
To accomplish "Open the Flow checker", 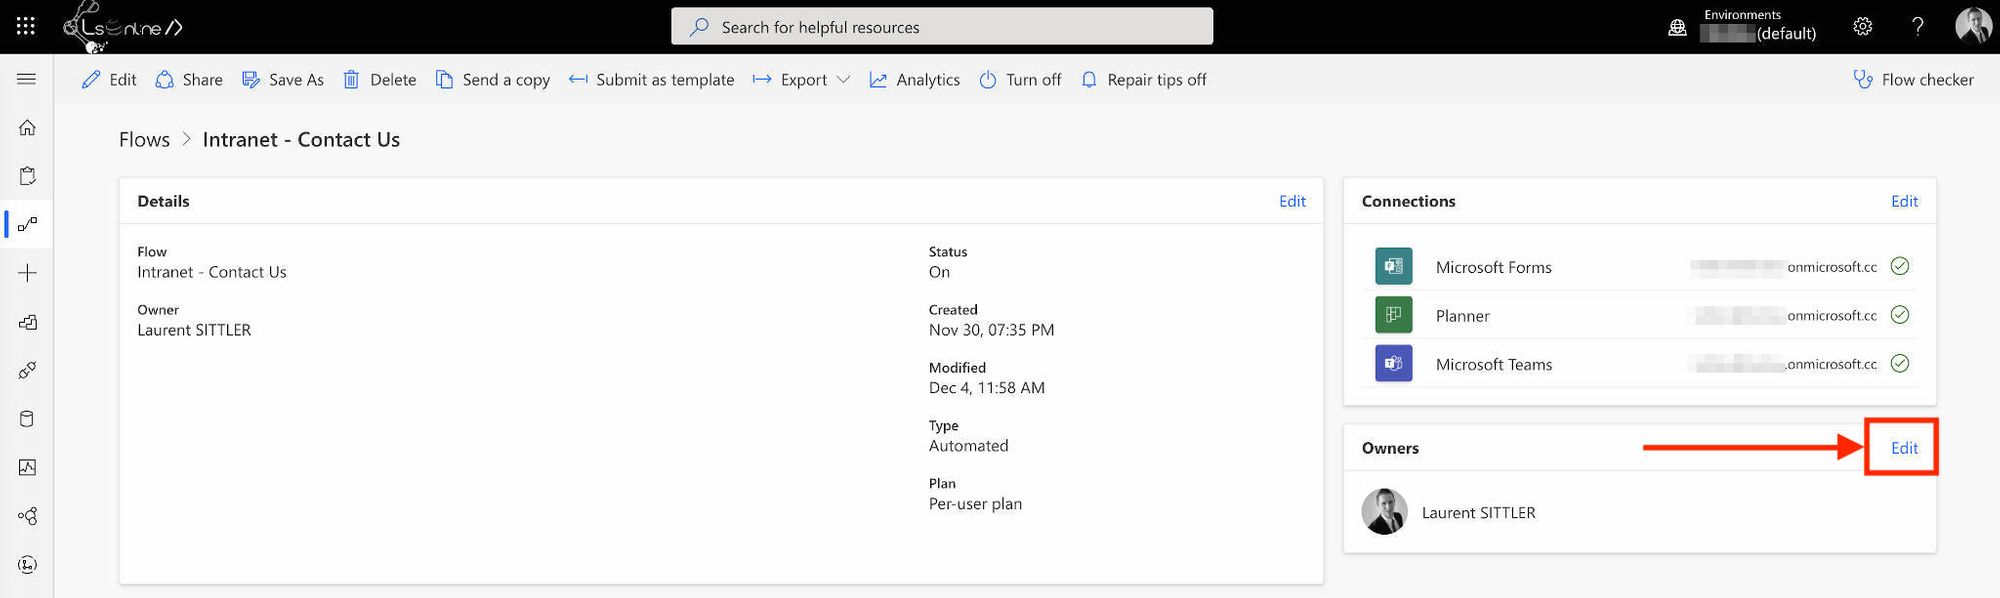I will coord(1913,80).
